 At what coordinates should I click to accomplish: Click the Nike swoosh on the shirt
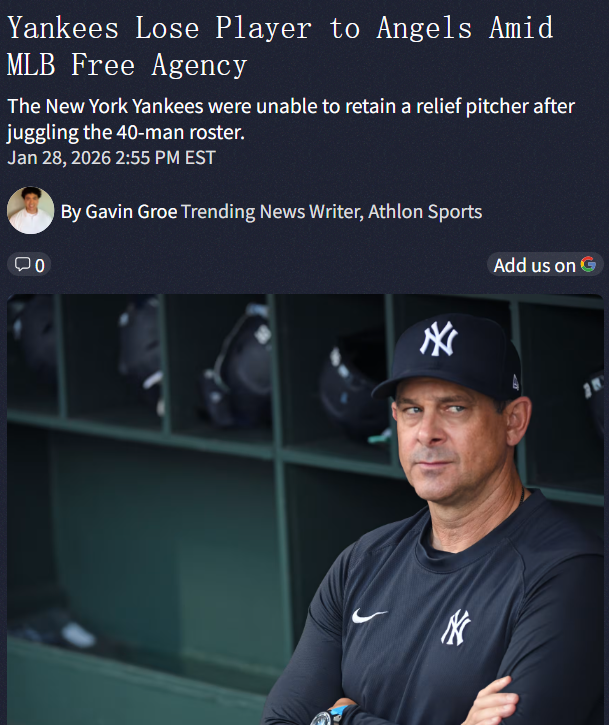click(369, 615)
